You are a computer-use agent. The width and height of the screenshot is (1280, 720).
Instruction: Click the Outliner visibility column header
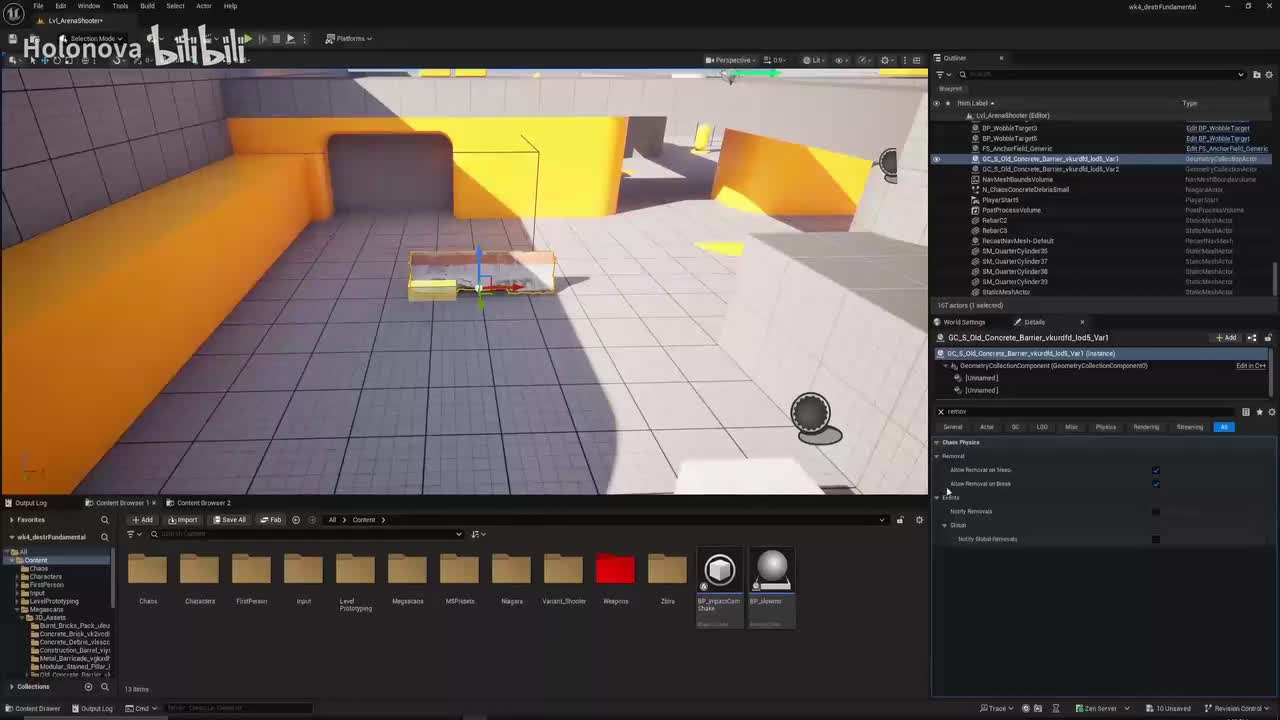tap(936, 103)
